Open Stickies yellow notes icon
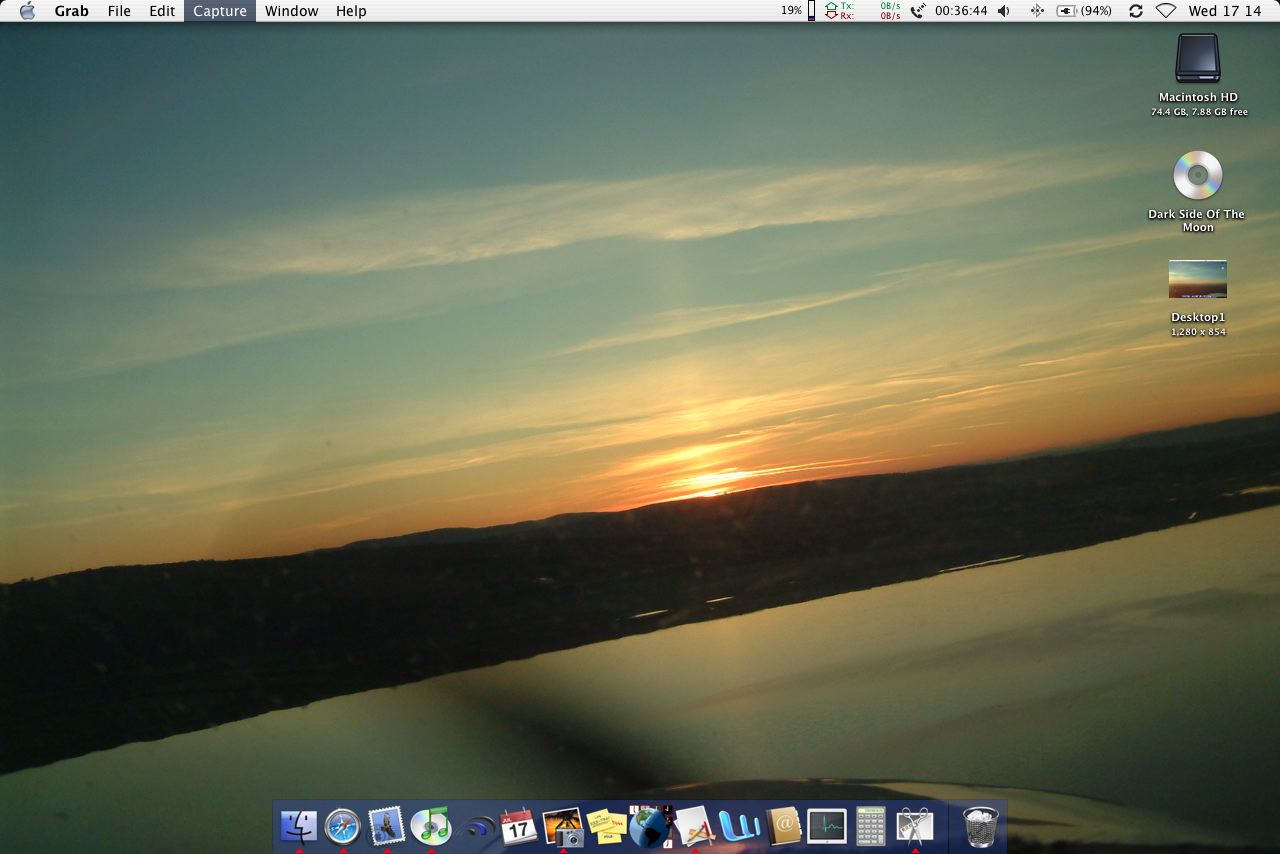 [606, 826]
